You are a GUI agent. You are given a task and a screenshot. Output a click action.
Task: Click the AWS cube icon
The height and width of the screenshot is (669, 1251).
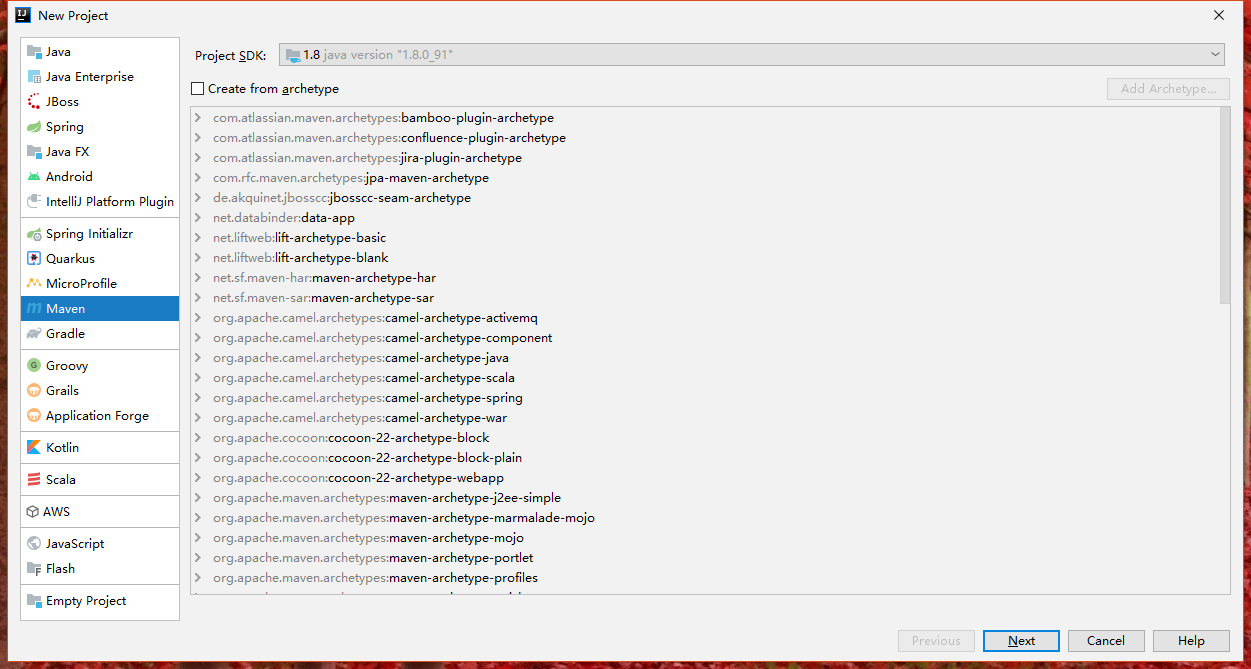[x=33, y=512]
